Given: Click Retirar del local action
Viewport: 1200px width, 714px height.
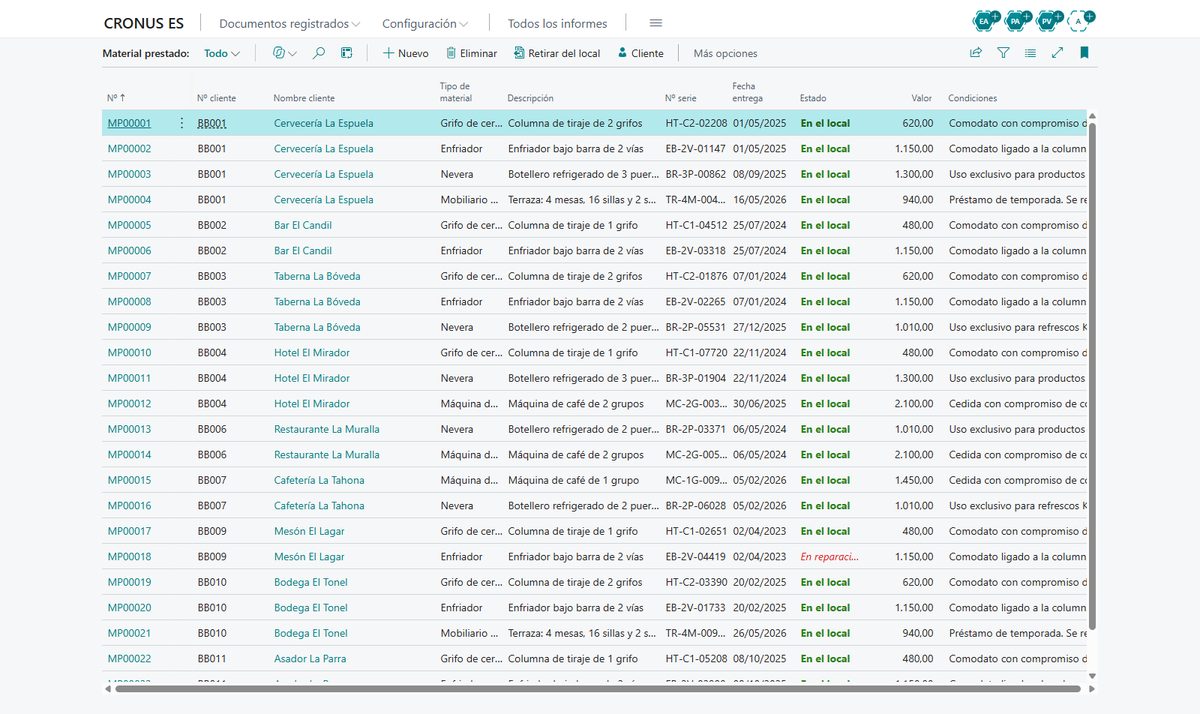Looking at the screenshot, I should (556, 53).
